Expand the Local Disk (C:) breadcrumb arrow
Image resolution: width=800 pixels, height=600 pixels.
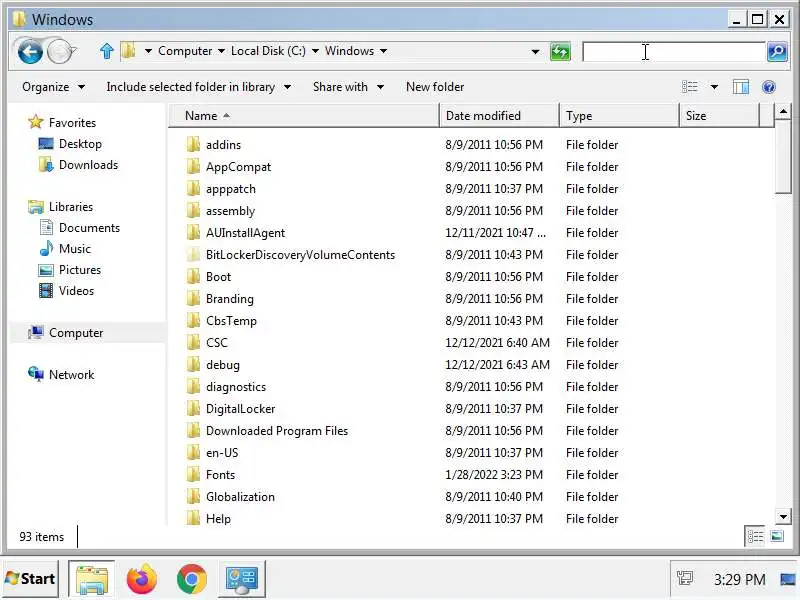coord(315,51)
